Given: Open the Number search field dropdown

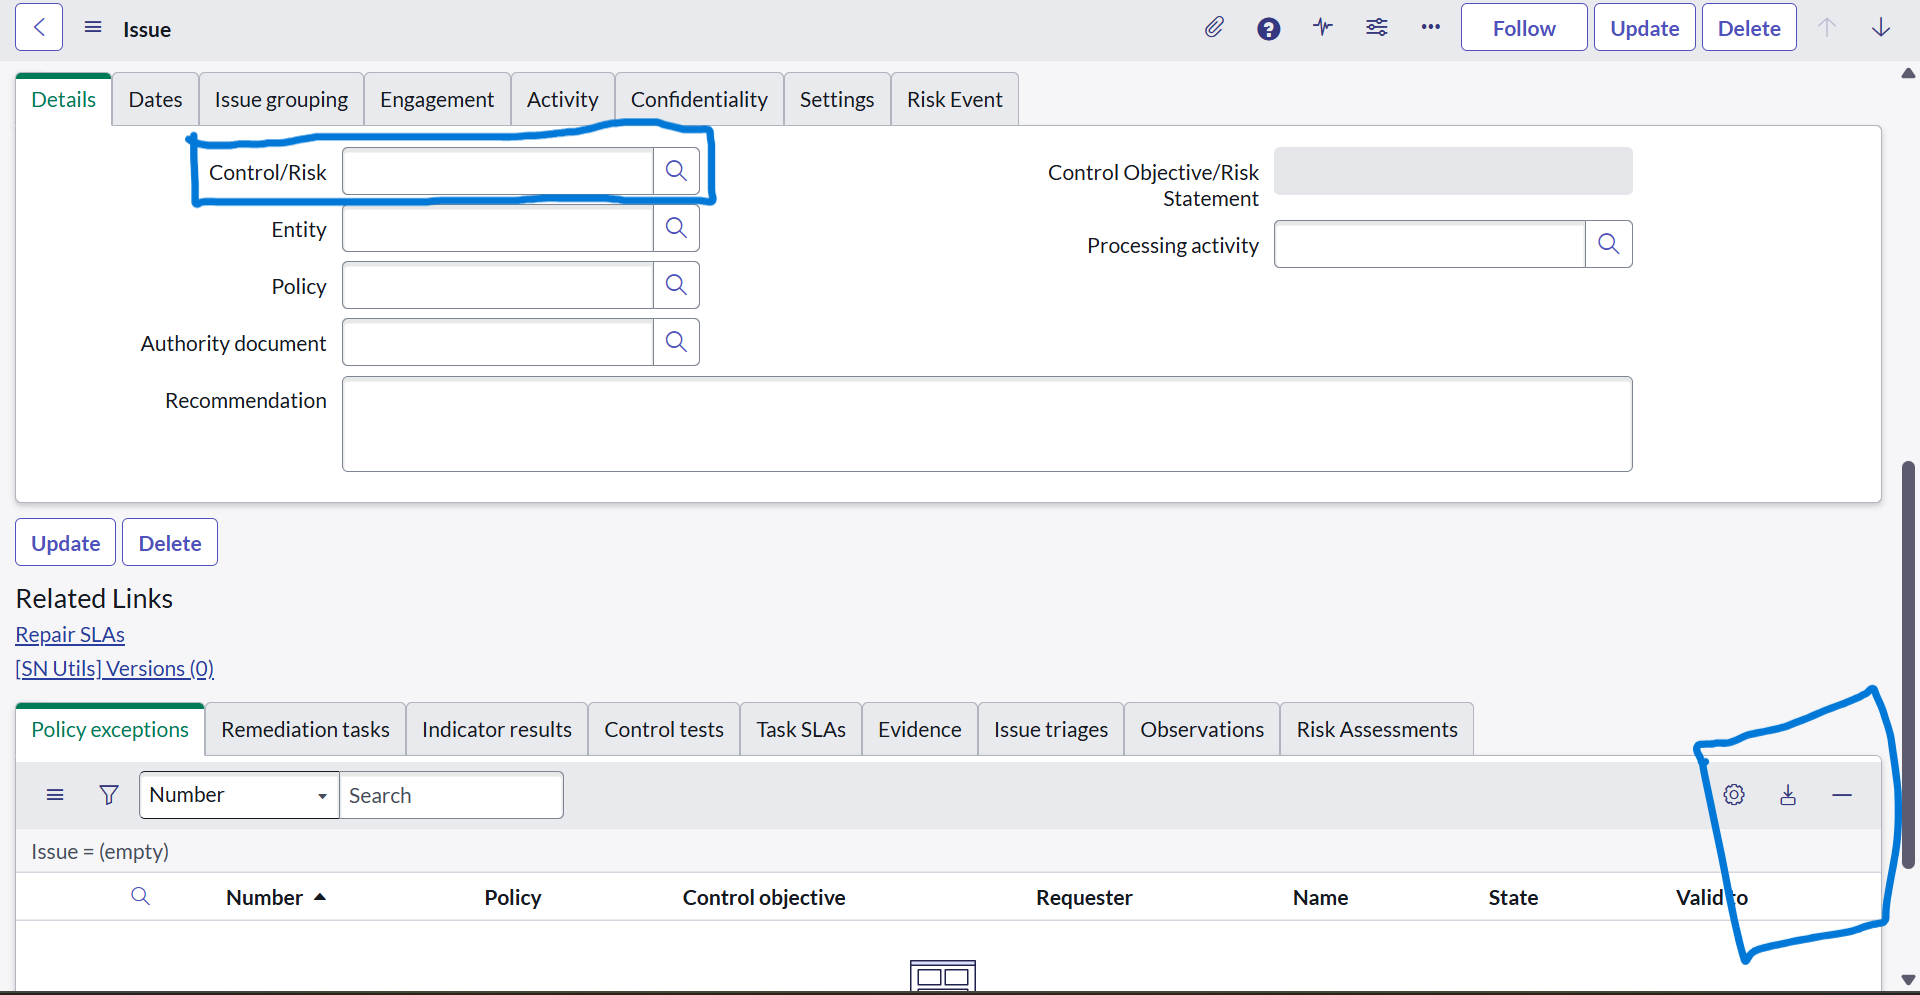Looking at the screenshot, I should [x=239, y=795].
